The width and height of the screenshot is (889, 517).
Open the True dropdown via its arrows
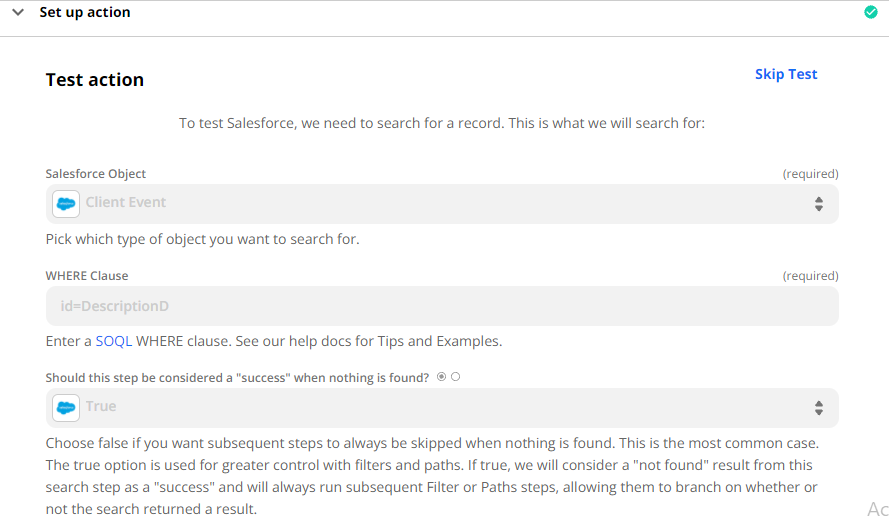[x=818, y=408]
